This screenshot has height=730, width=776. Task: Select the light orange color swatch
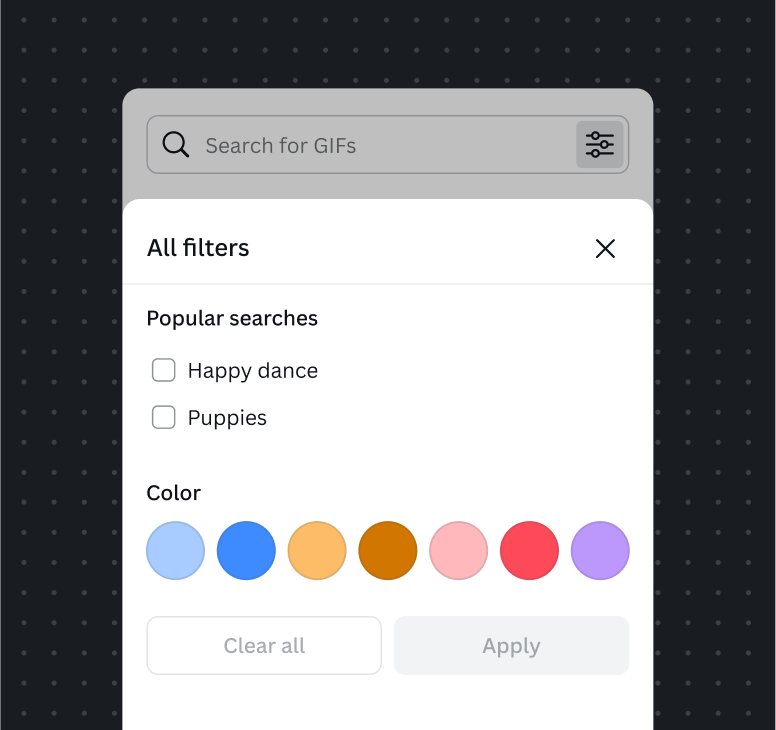(x=317, y=550)
